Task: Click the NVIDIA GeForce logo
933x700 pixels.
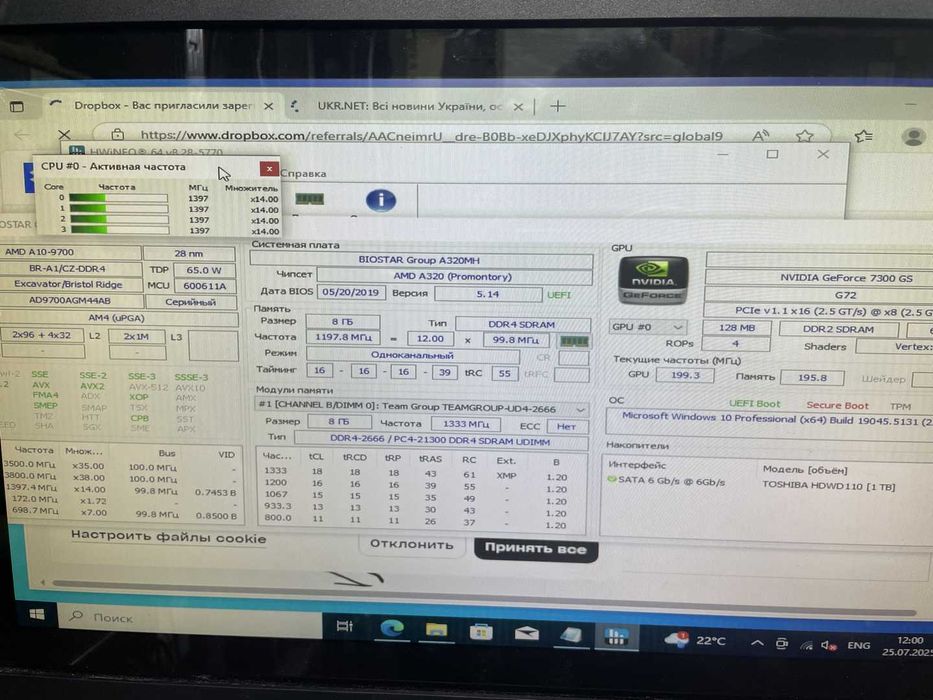Action: tap(653, 280)
